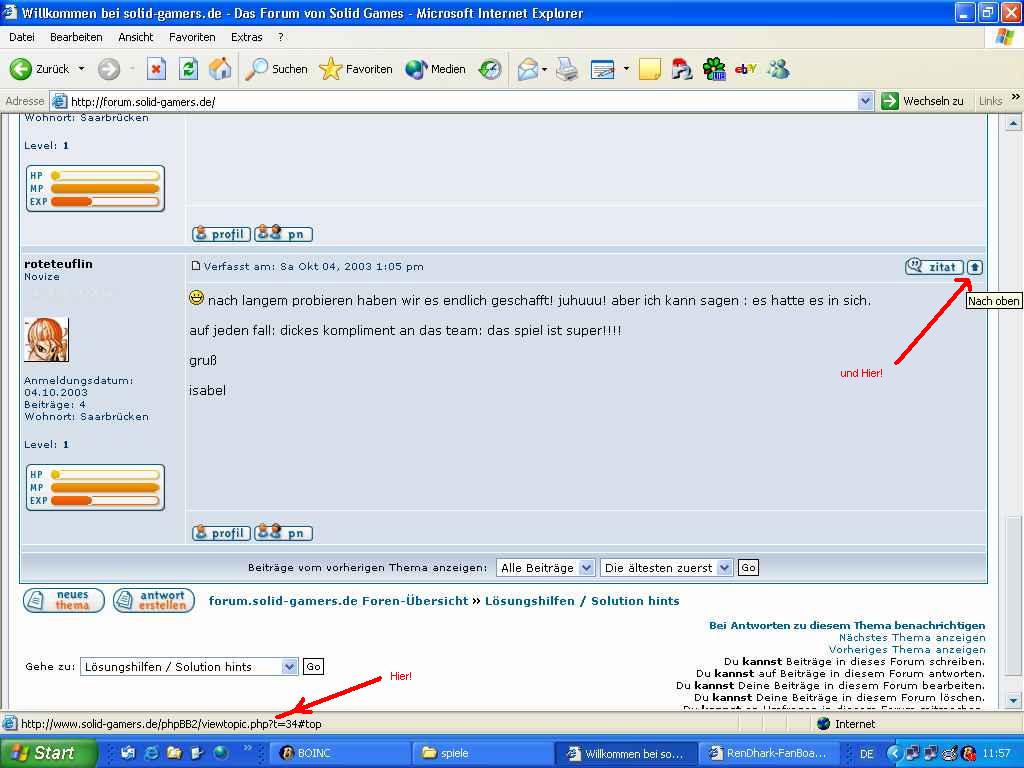1024x768 pixels.
Task: Click the antwort erstellen button
Action: click(x=153, y=600)
